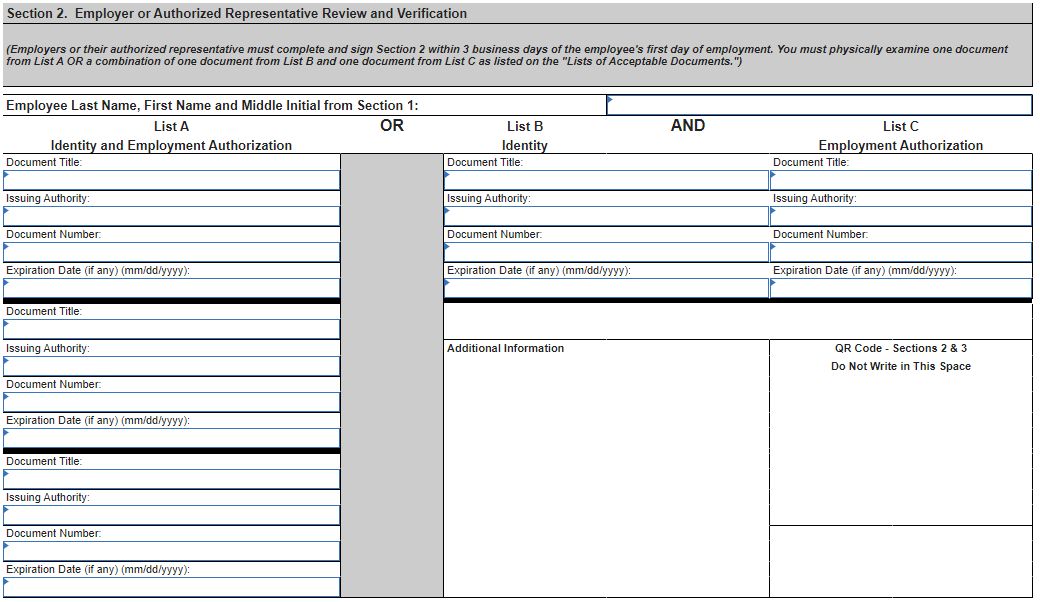The width and height of the screenshot is (1040, 602).
Task: Select the third List A Issuing Authority field
Action: pos(170,515)
